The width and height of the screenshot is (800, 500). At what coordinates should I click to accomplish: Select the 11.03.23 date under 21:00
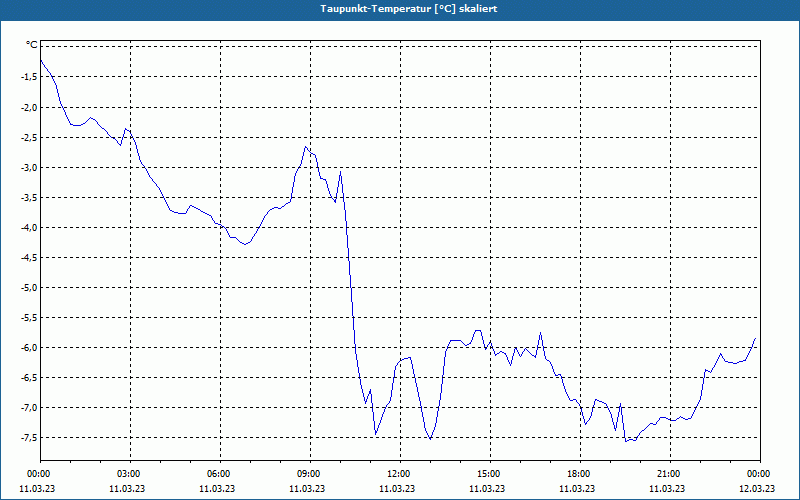pyautogui.click(x=667, y=488)
